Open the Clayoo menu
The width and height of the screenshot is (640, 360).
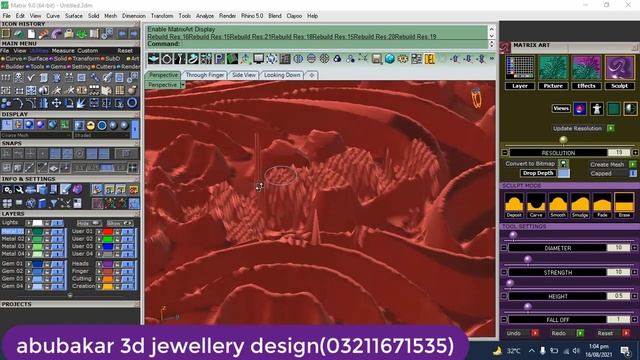[x=294, y=16]
